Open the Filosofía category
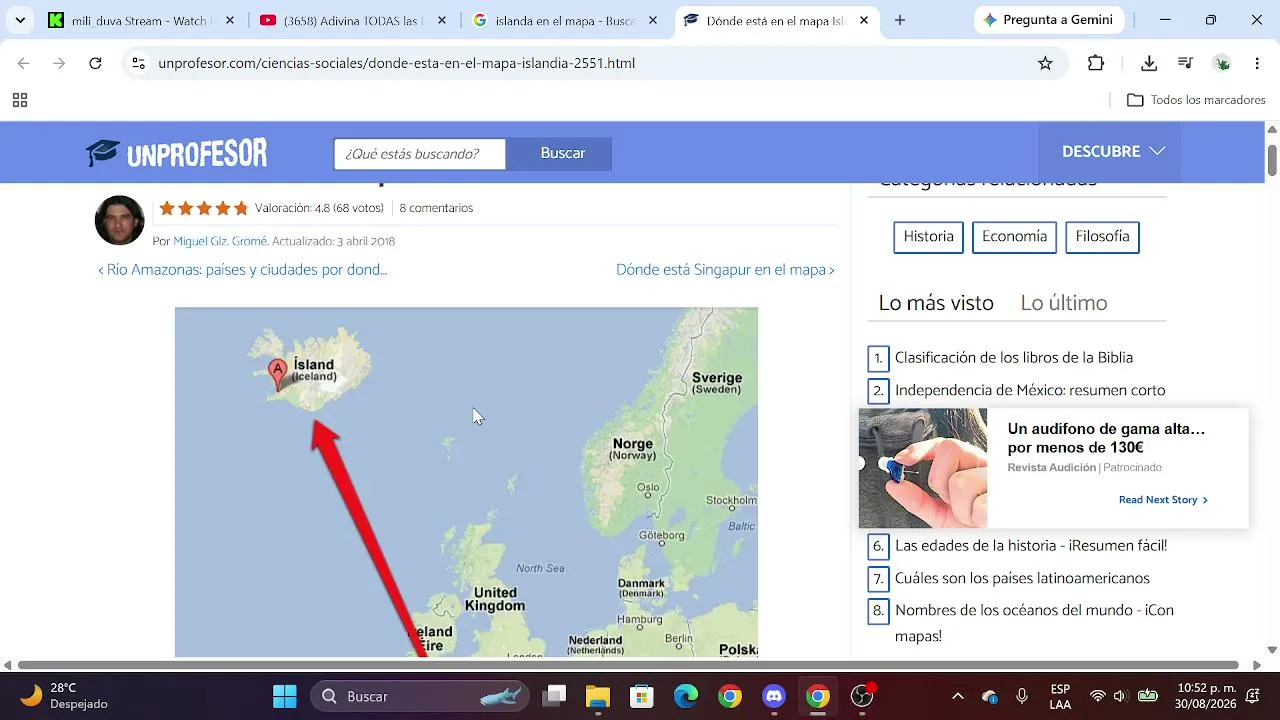The image size is (1280, 720). click(x=1102, y=237)
